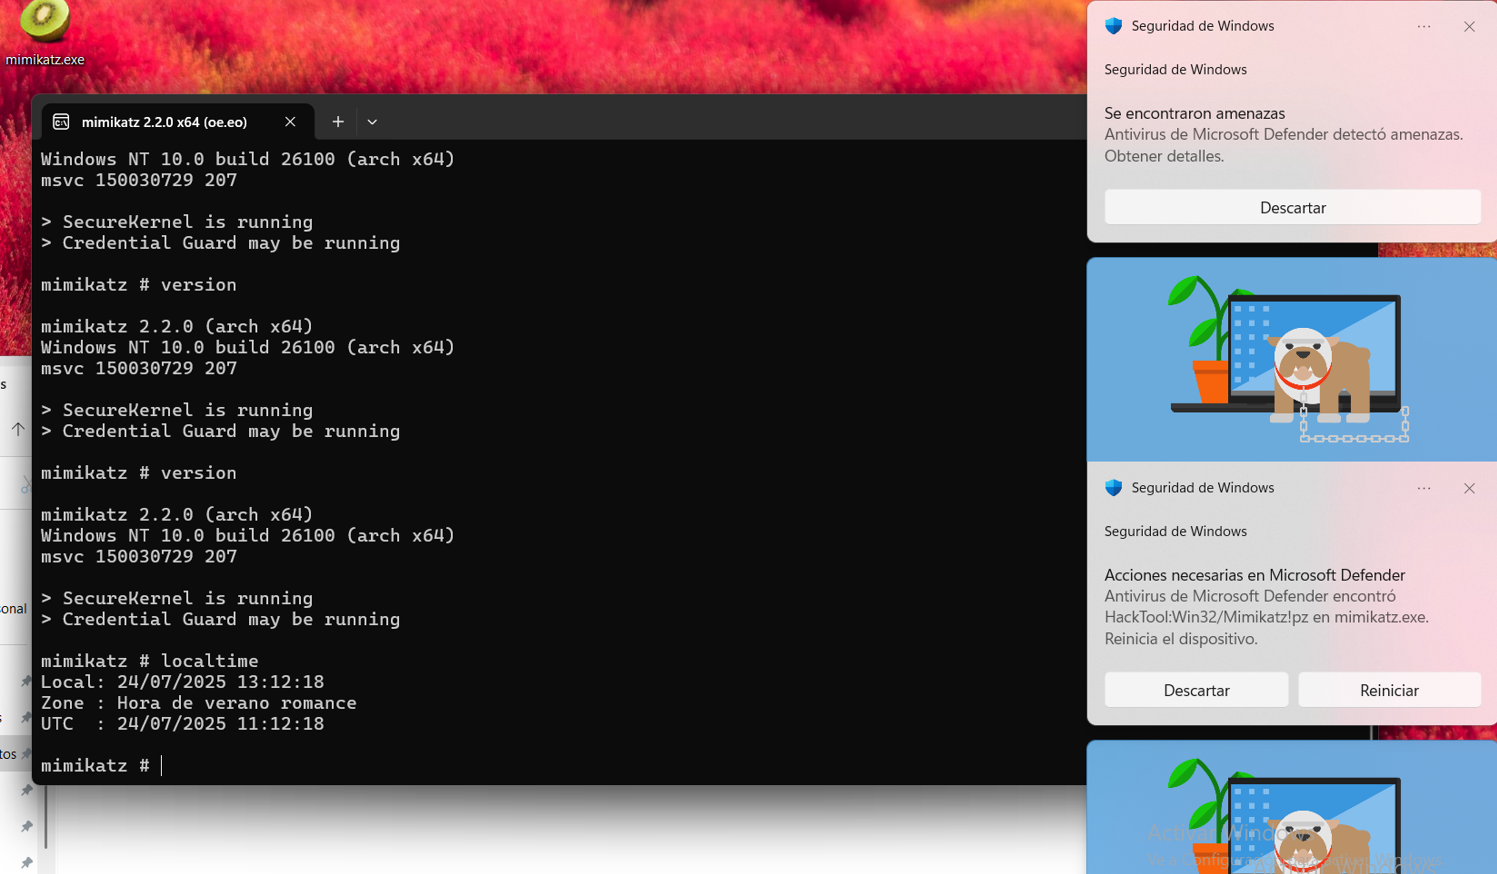The height and width of the screenshot is (874, 1497).
Task: Click the Reiniciar button
Action: (1389, 690)
